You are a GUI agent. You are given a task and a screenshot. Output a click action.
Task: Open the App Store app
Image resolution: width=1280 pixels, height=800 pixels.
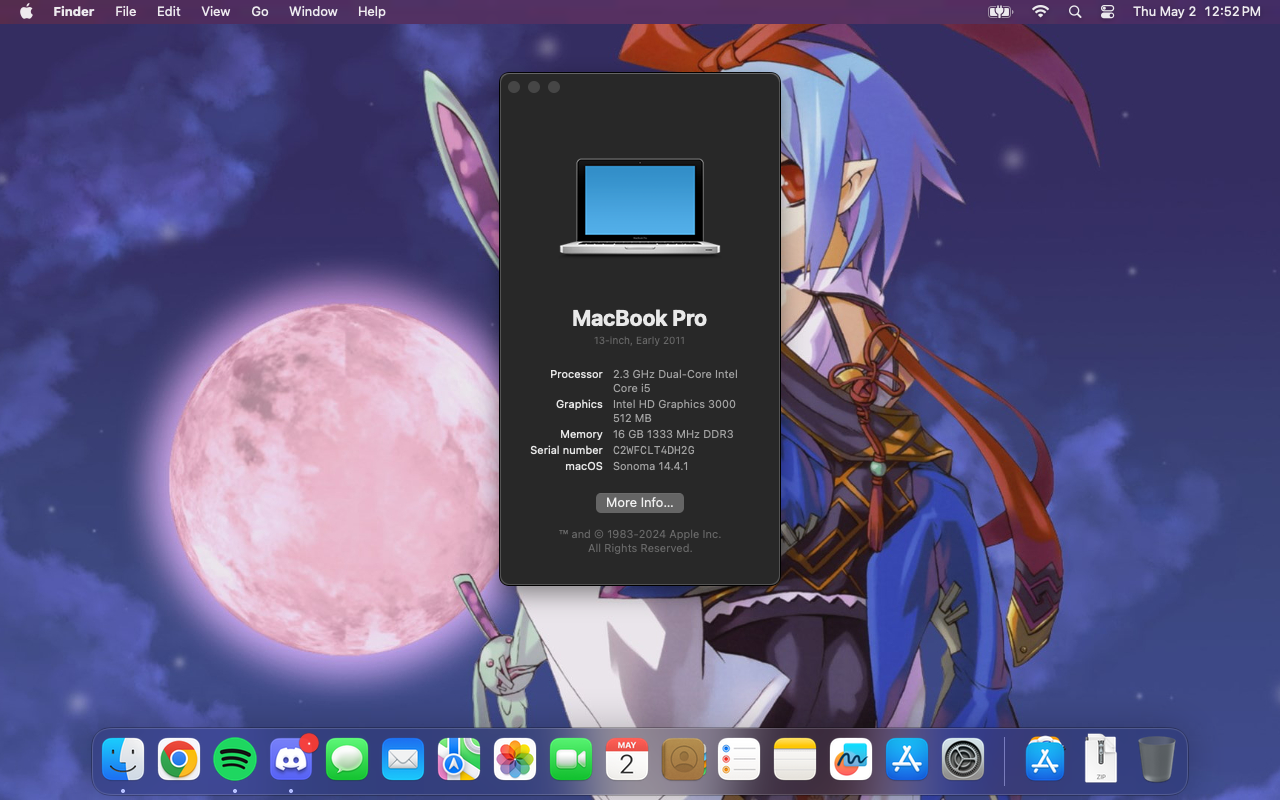point(907,760)
